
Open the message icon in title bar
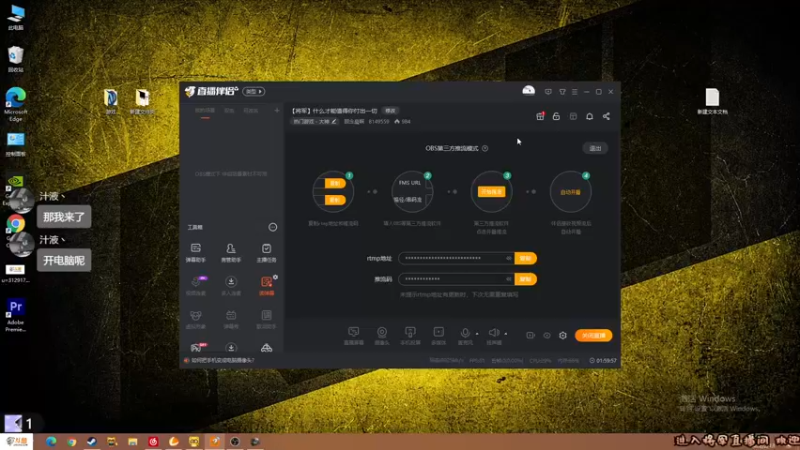[548, 92]
